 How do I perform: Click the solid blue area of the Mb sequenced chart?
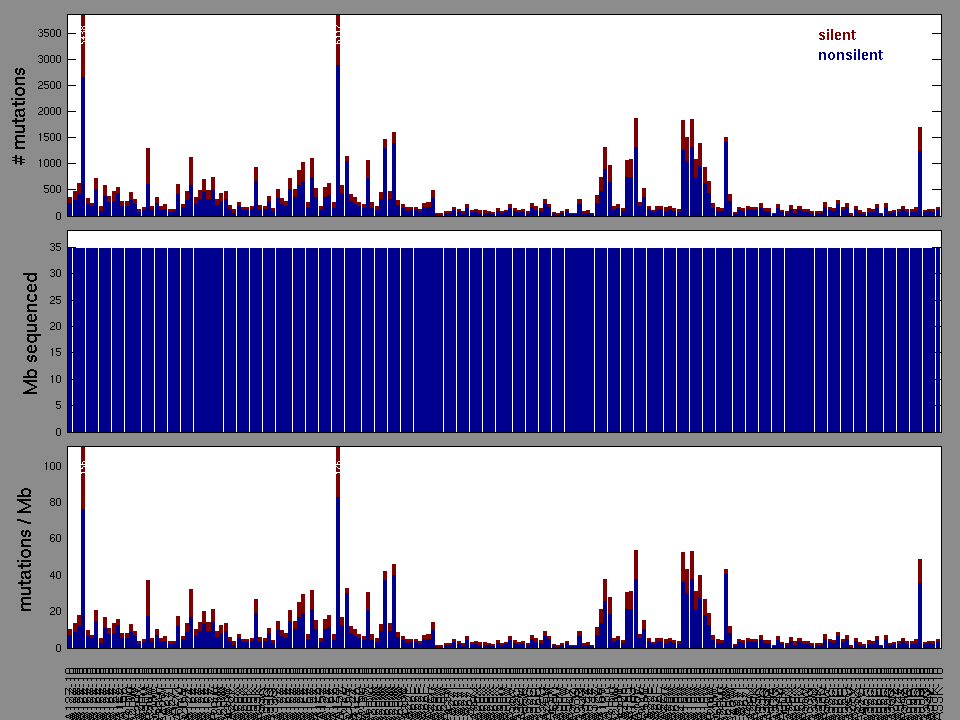500,340
